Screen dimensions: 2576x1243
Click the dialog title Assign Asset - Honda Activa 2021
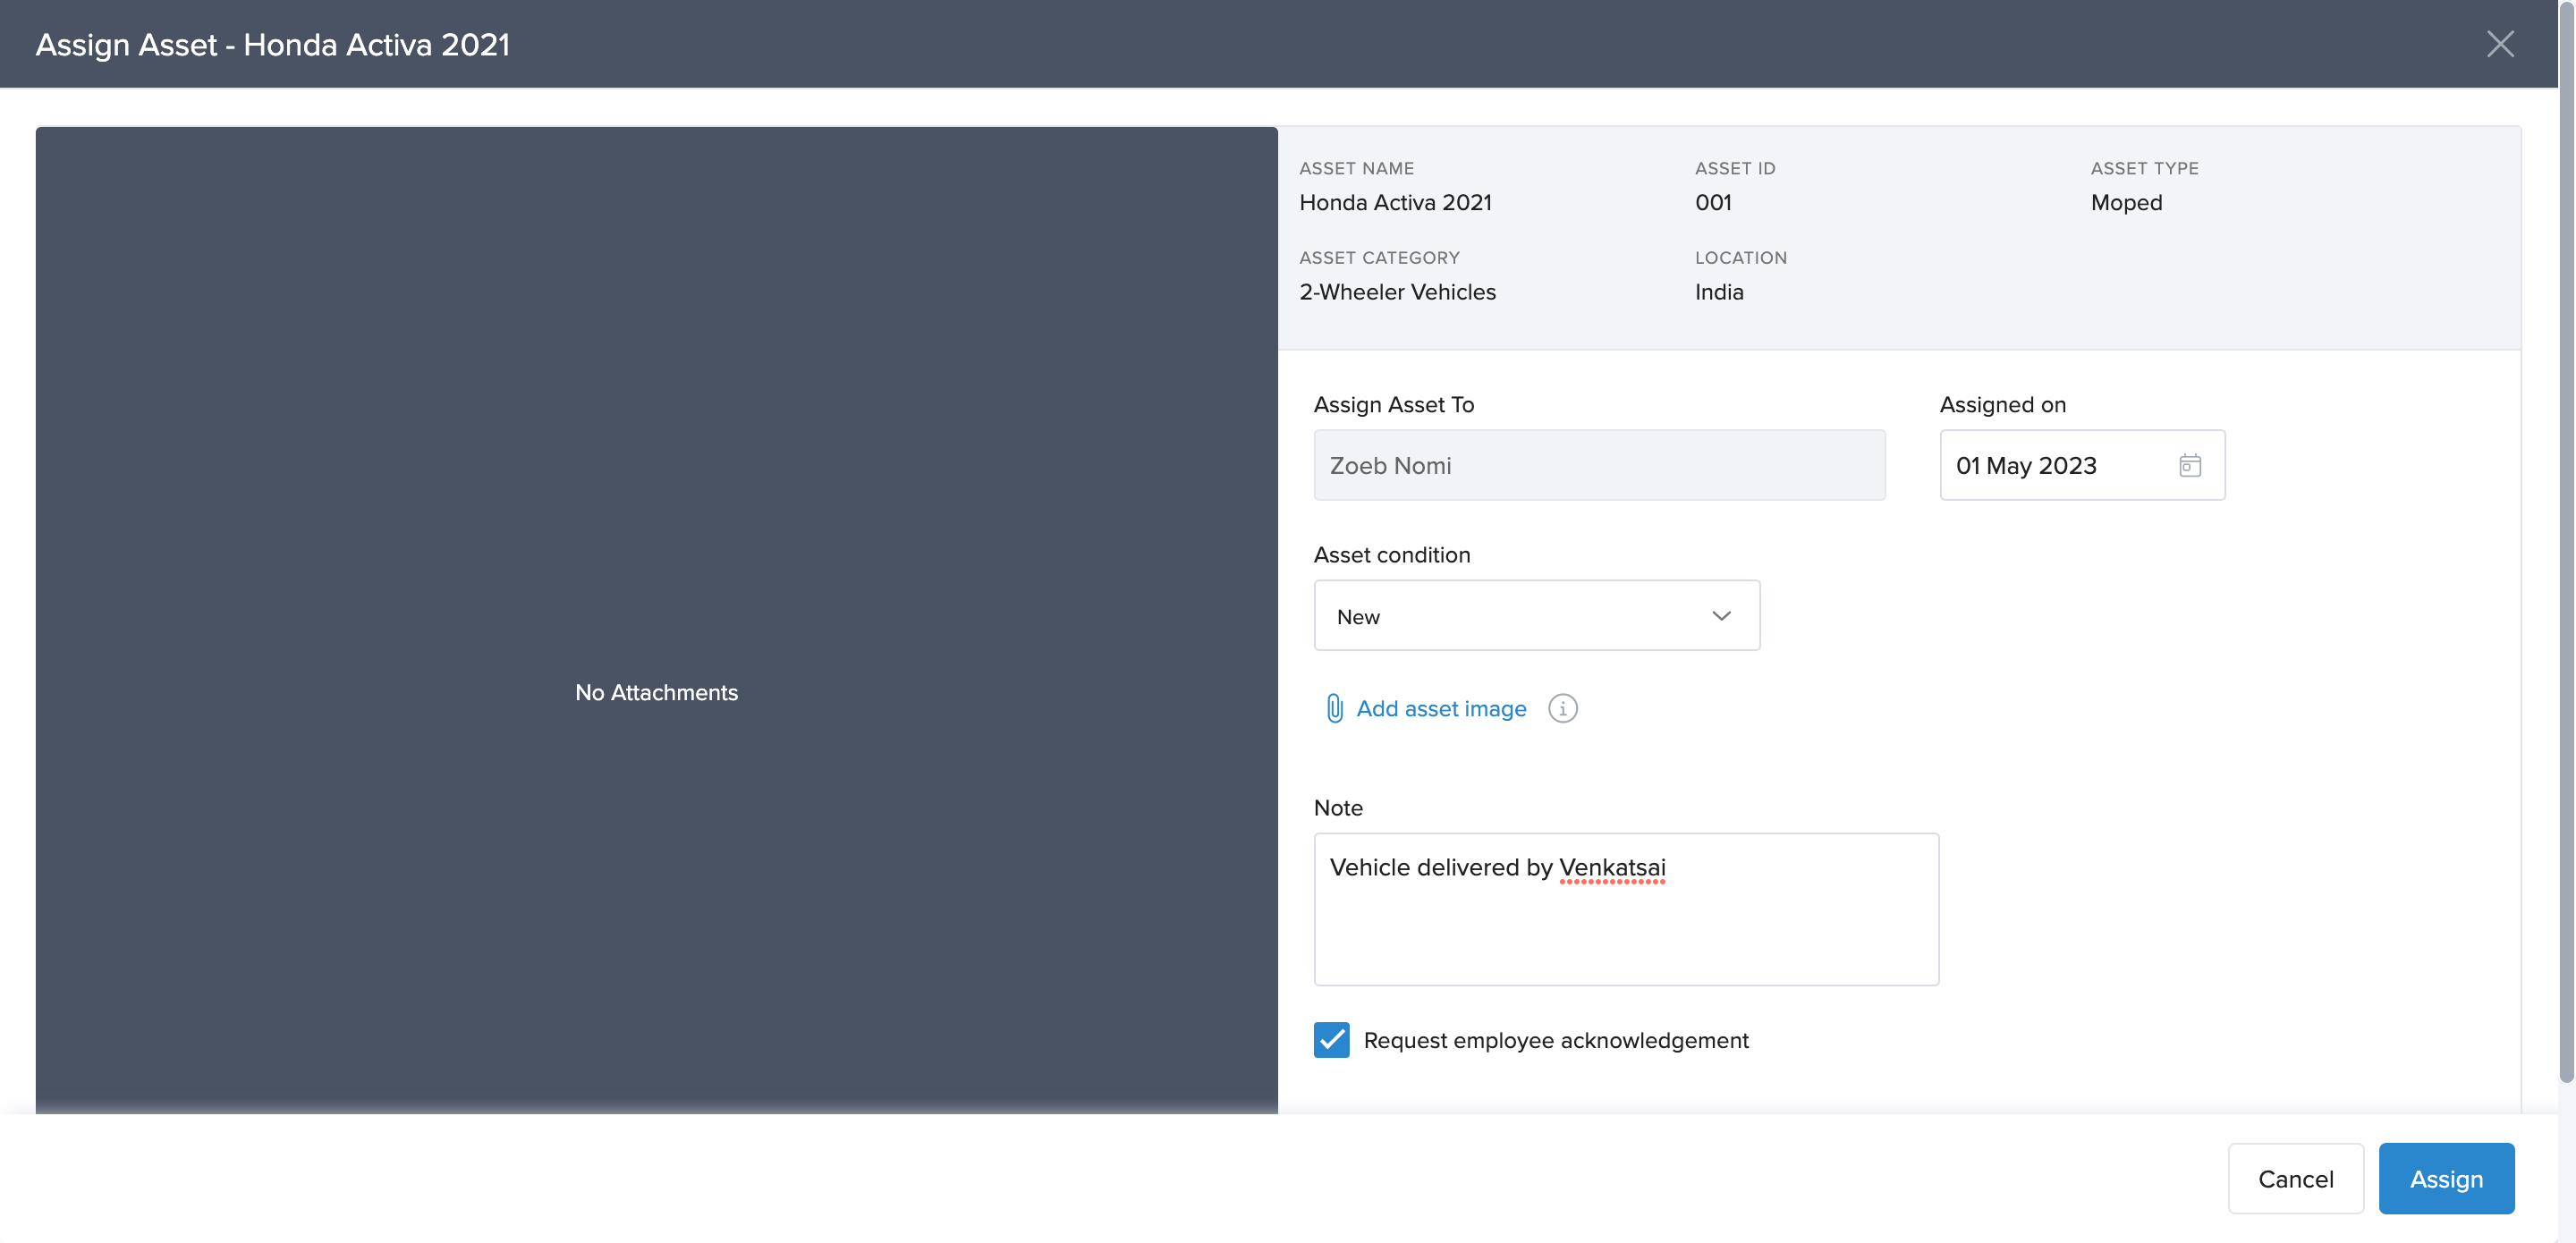click(x=272, y=44)
